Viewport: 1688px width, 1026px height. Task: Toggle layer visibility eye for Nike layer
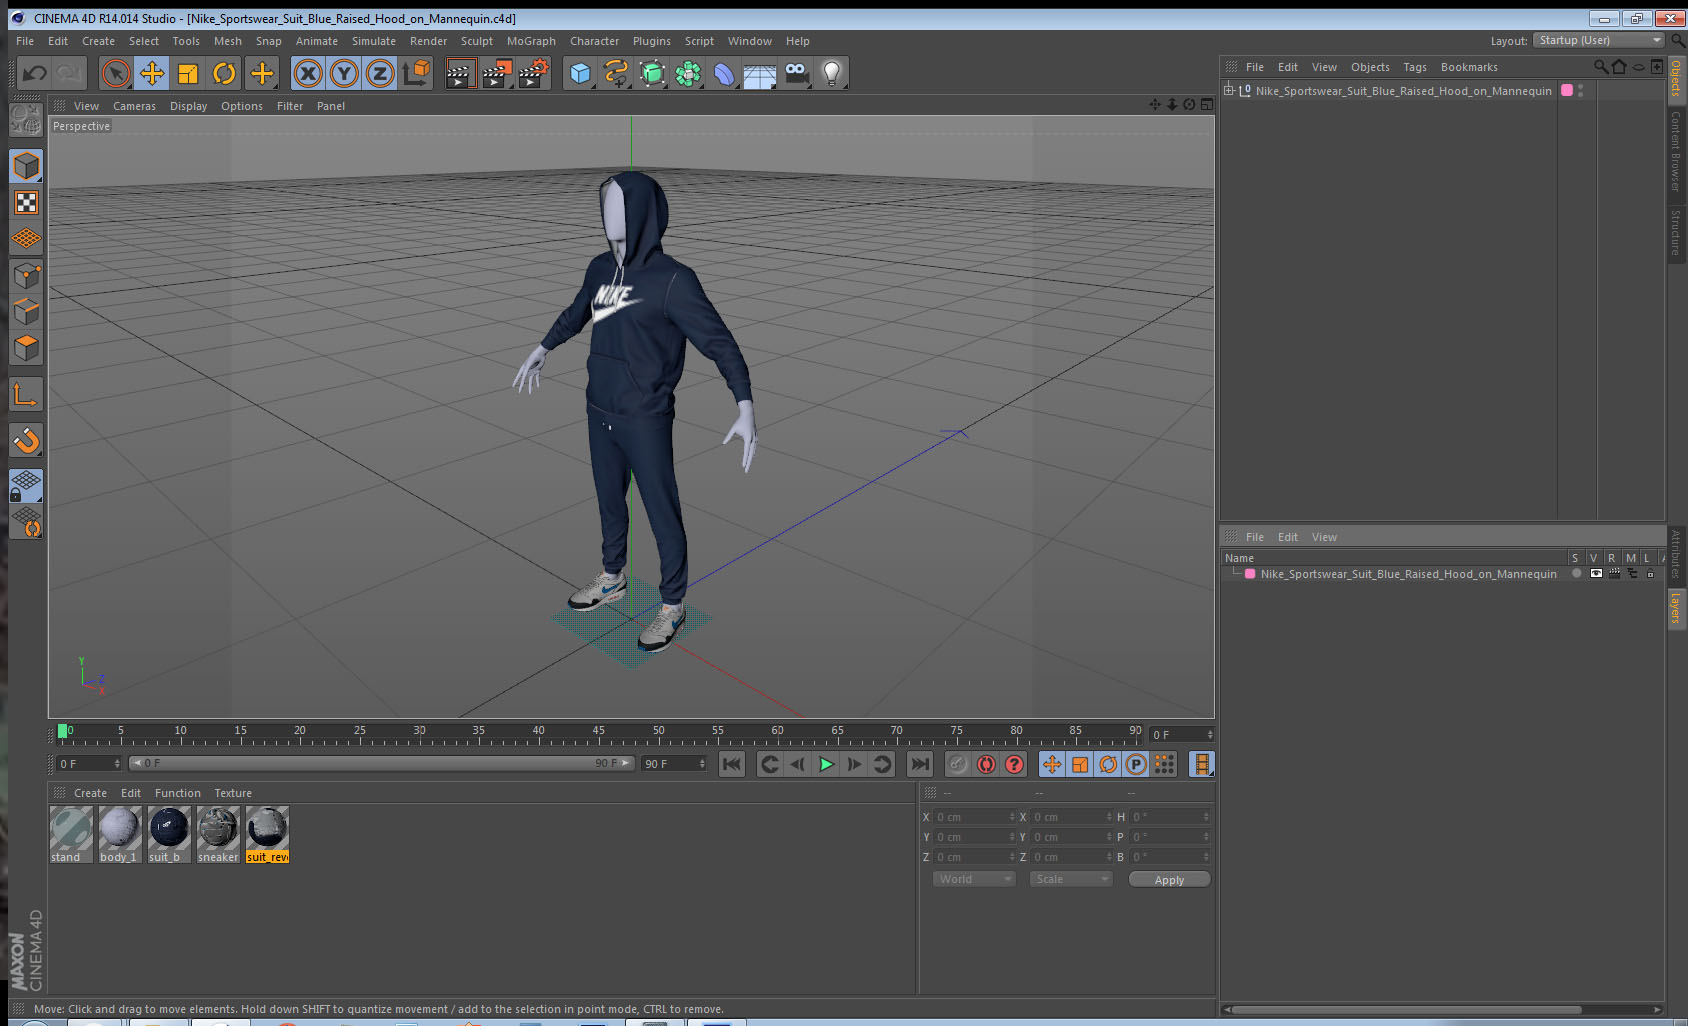tap(1596, 574)
